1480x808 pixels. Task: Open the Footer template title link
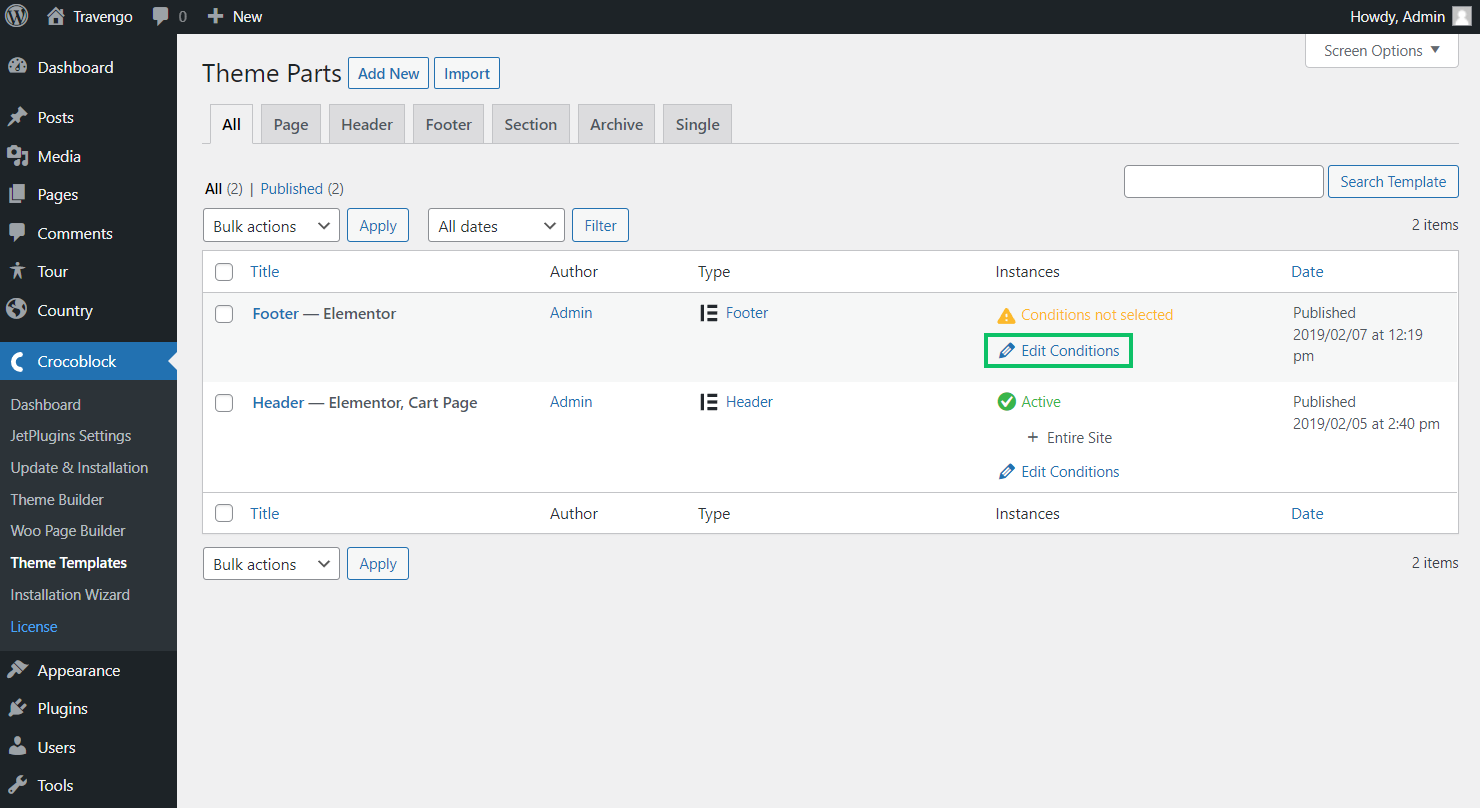click(x=276, y=314)
